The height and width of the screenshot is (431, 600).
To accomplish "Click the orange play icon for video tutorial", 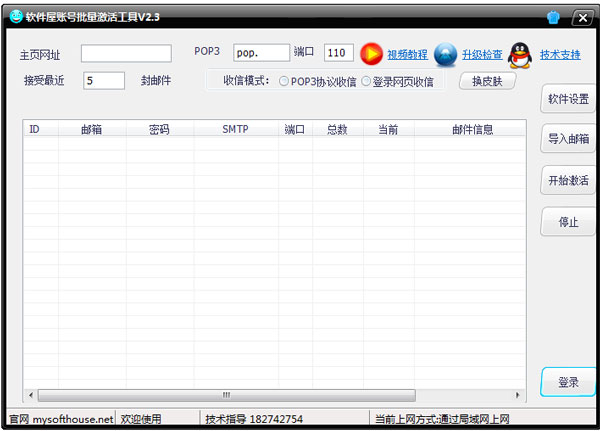I will [x=372, y=54].
